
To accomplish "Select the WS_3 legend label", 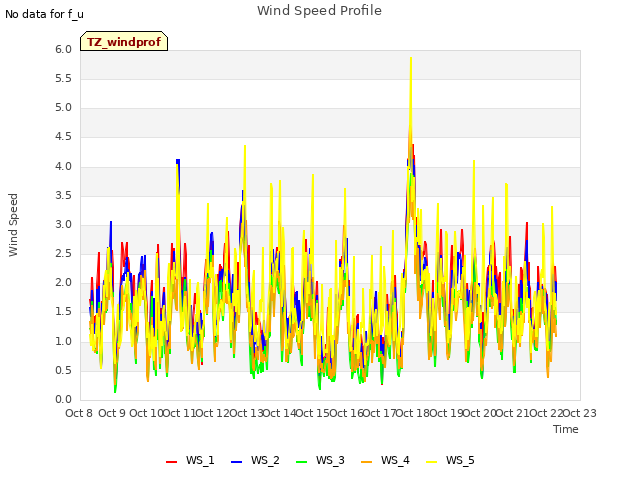I will (330, 460).
